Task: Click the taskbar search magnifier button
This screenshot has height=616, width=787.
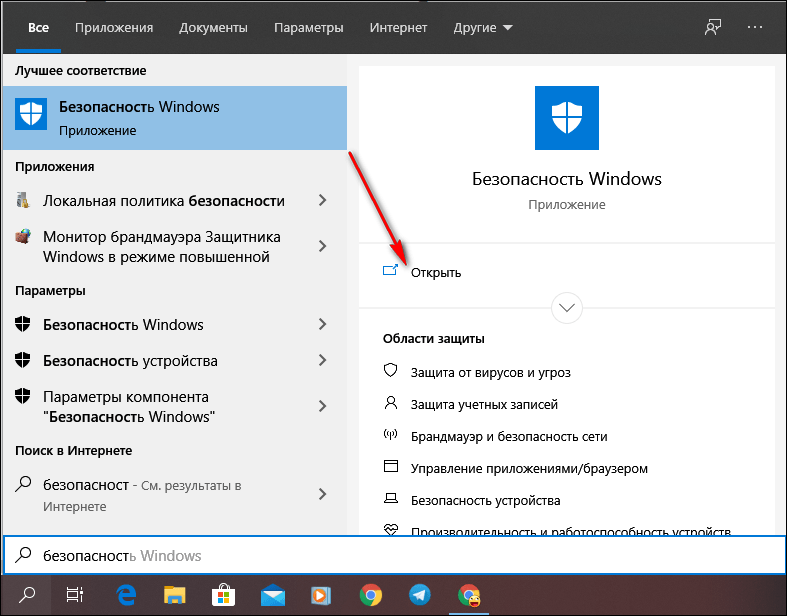Action: pyautogui.click(x=27, y=595)
